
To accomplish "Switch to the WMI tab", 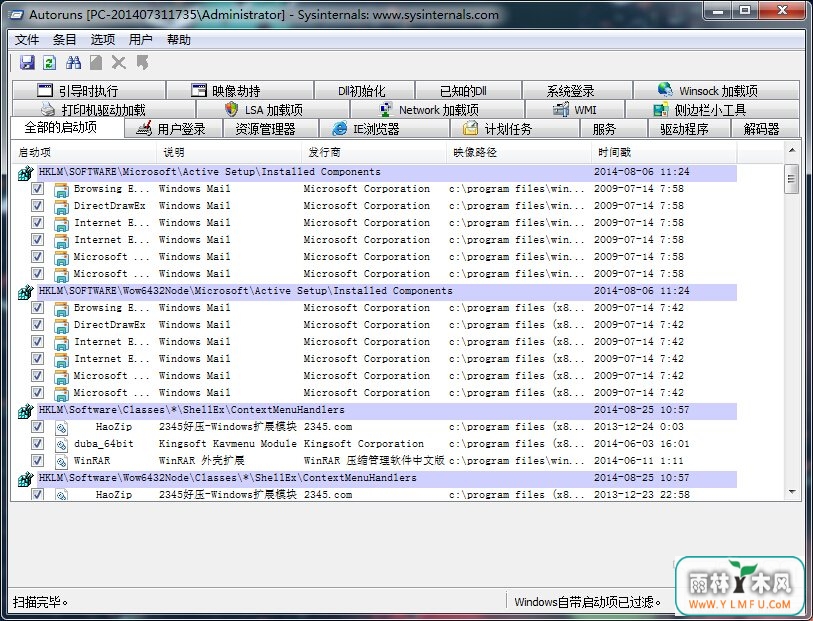I will (575, 109).
